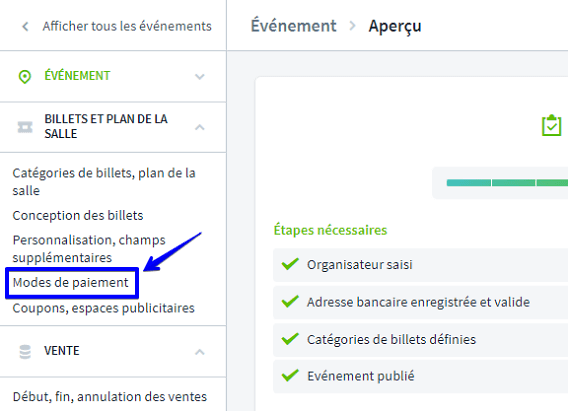Expand the ÉVÉNEMENT section chevron
The height and width of the screenshot is (412, 568).
200,77
